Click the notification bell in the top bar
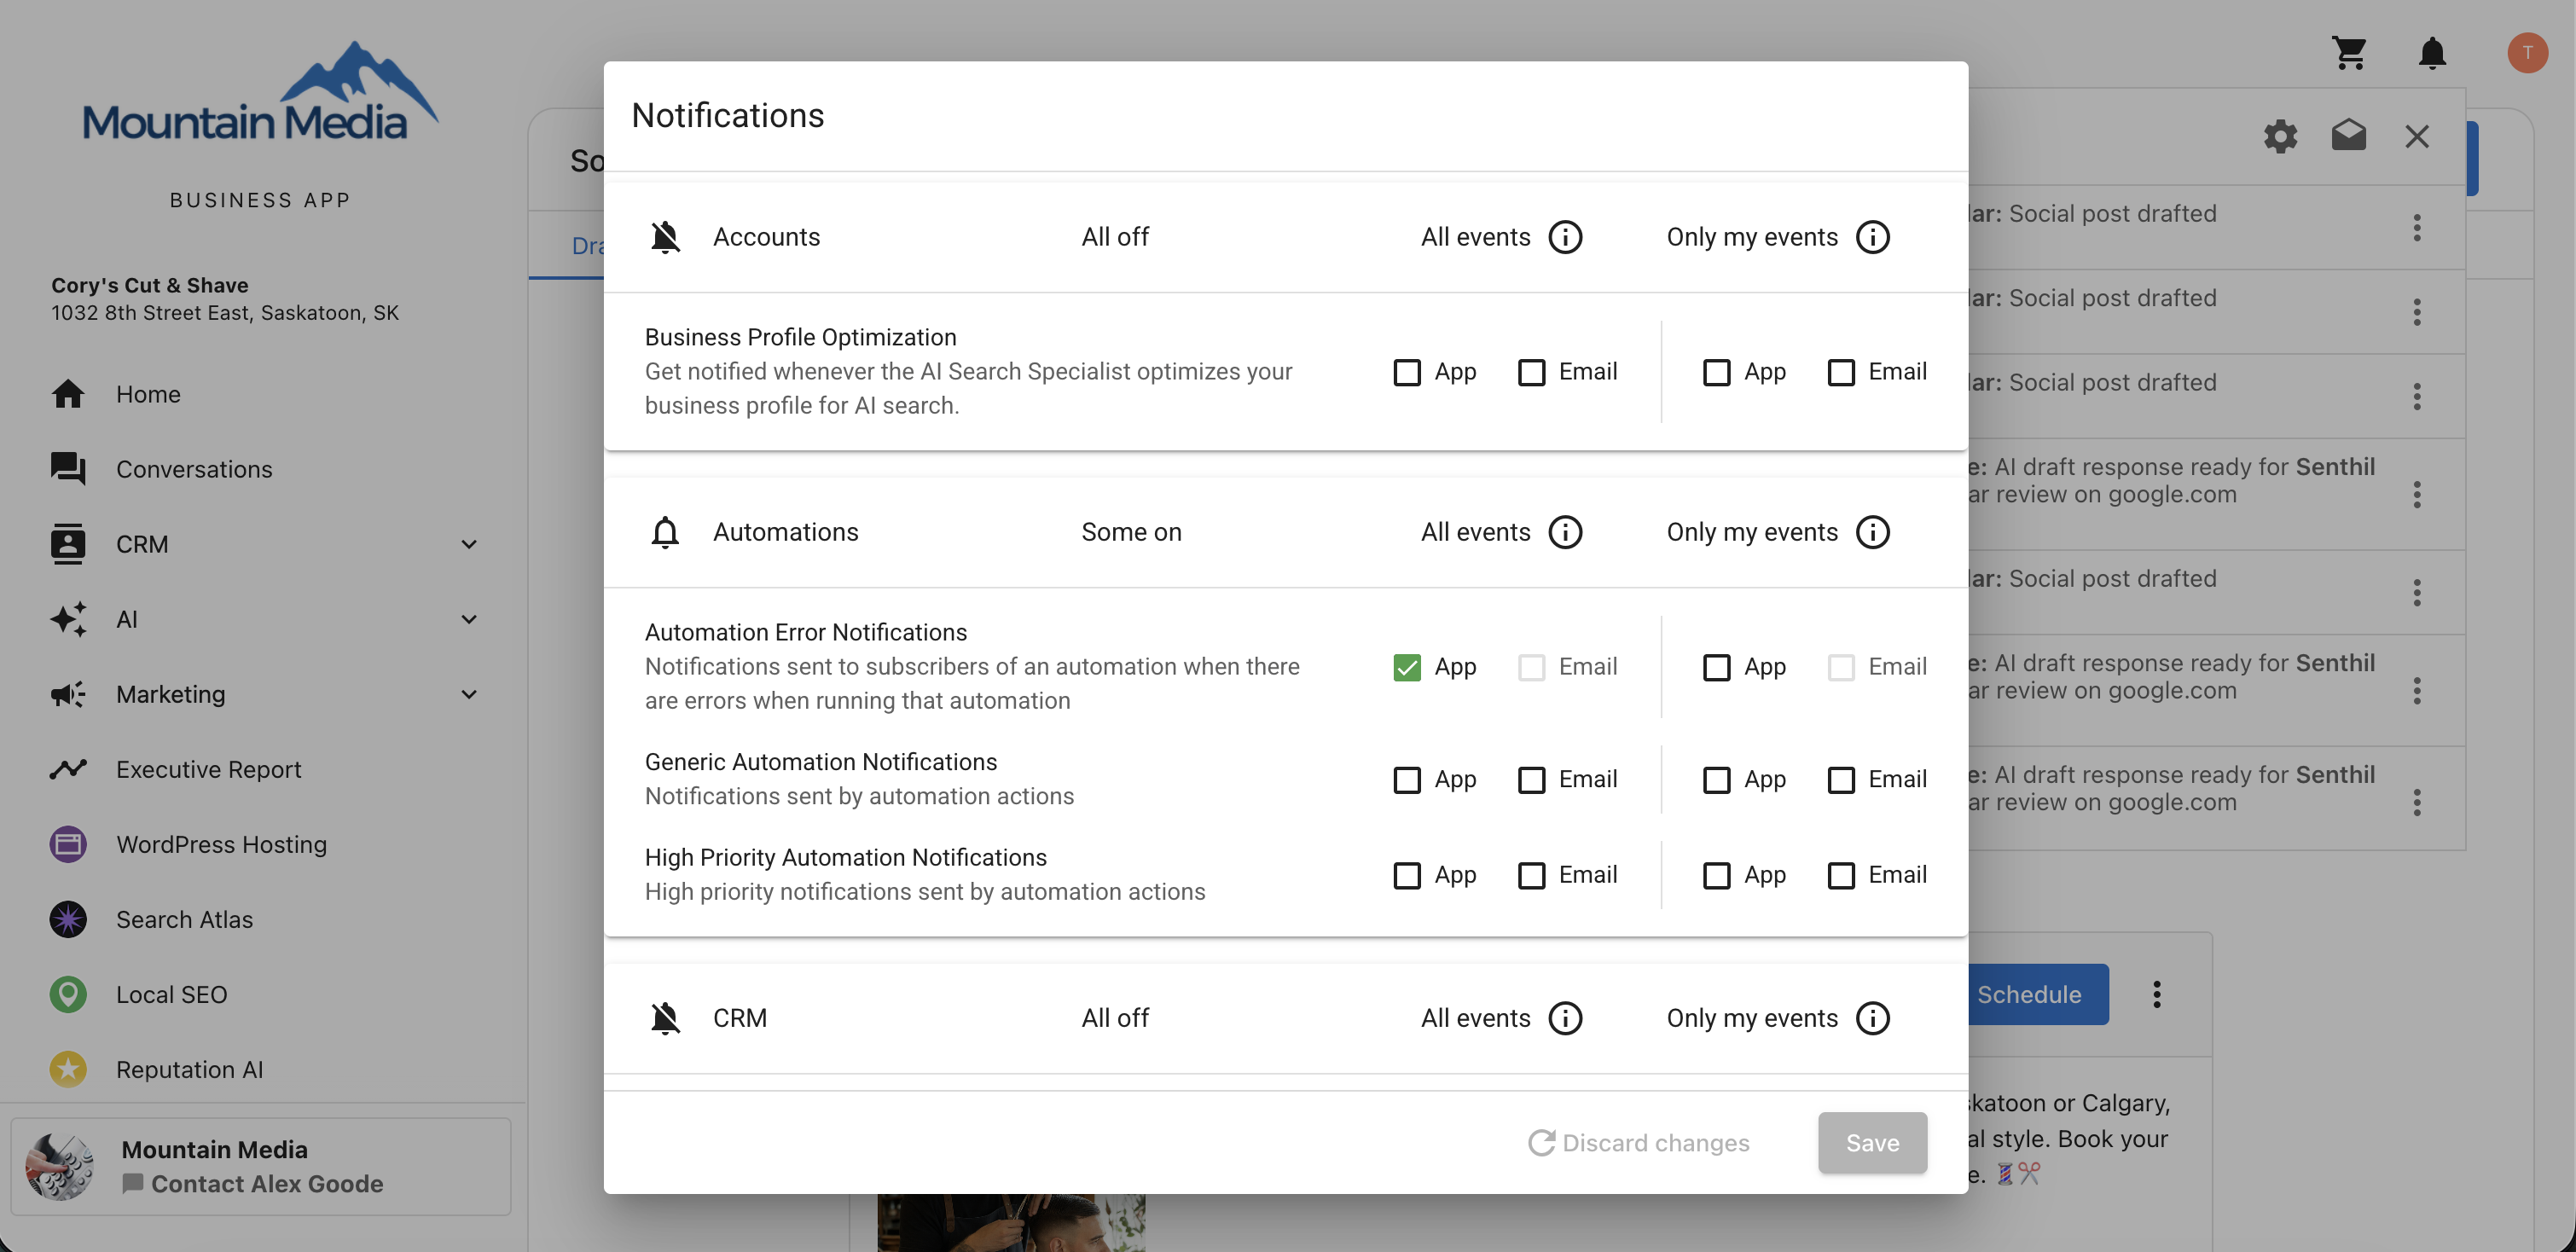Image resolution: width=2576 pixels, height=1252 pixels. coord(2432,52)
